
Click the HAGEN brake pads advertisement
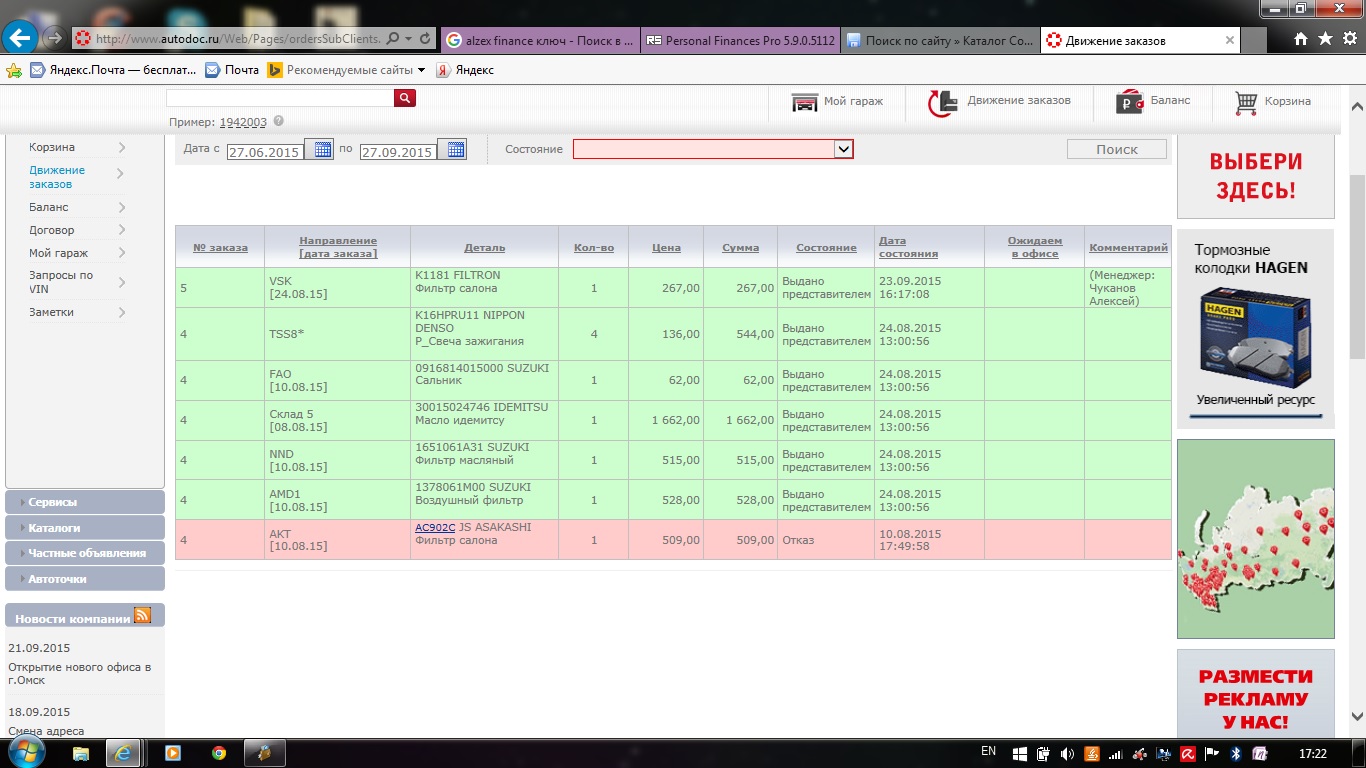point(1255,329)
